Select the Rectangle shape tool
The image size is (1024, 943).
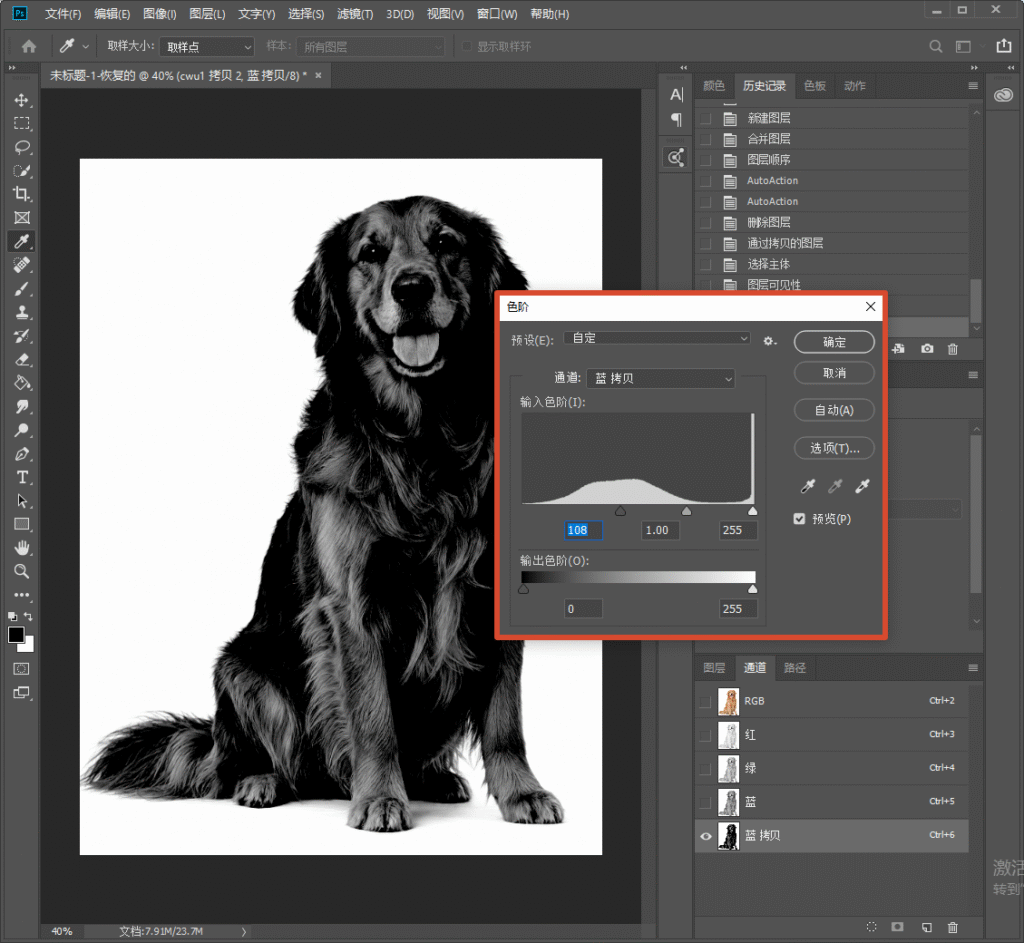coord(22,524)
